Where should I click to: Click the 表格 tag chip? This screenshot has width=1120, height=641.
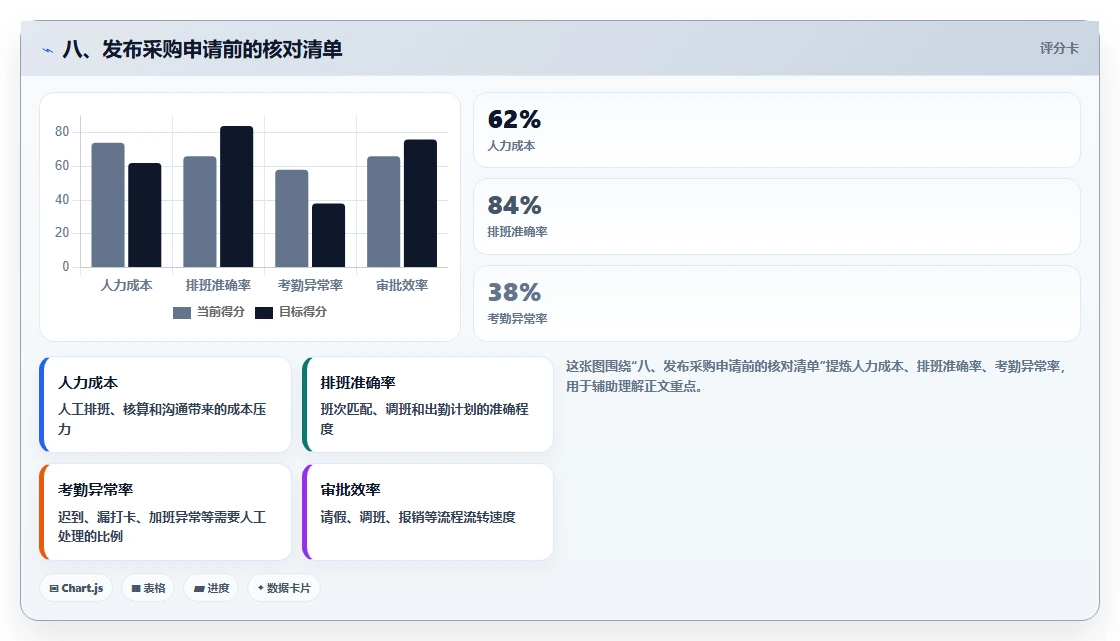148,588
